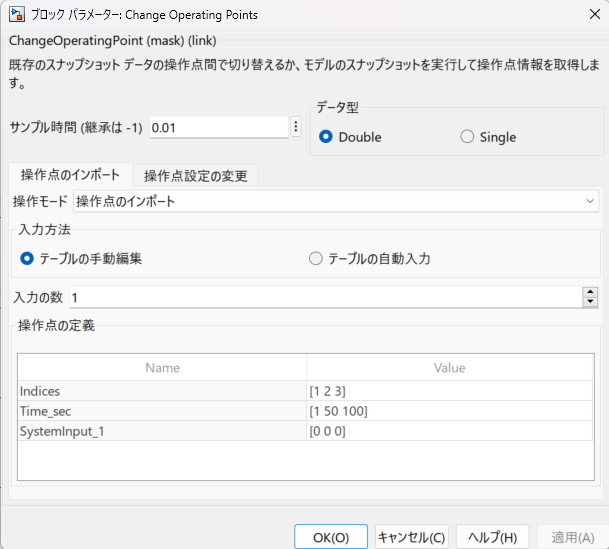Close the Change Operating Points dialog
The image size is (609, 549).
595,14
